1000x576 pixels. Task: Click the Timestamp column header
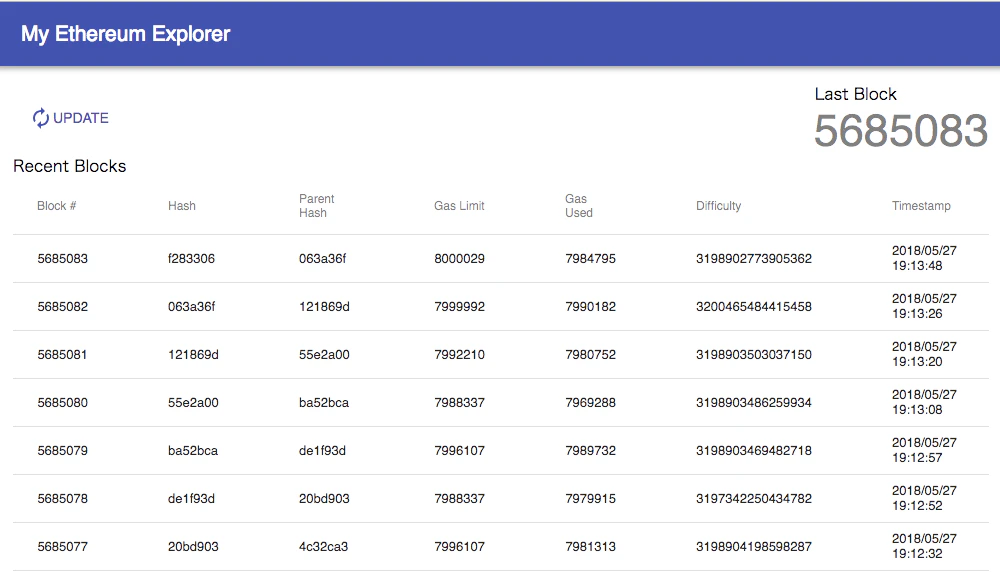921,205
